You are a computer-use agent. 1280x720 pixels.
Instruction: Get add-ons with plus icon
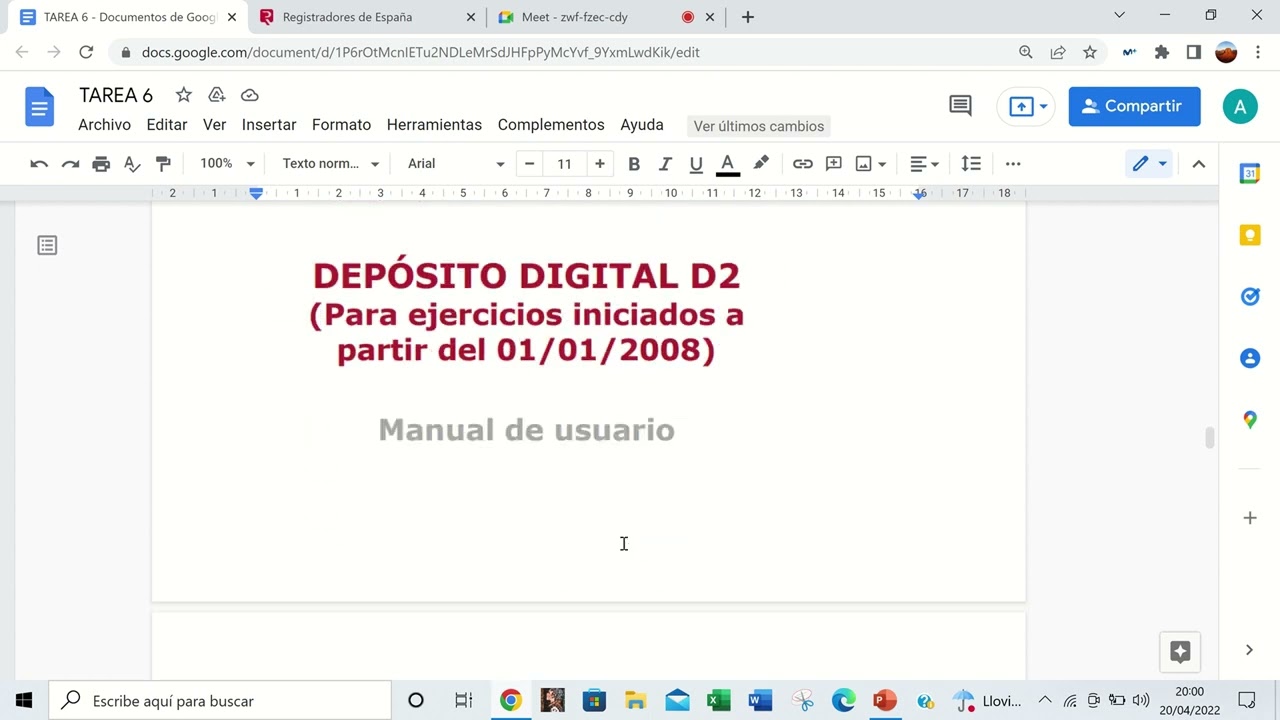pyautogui.click(x=1250, y=518)
